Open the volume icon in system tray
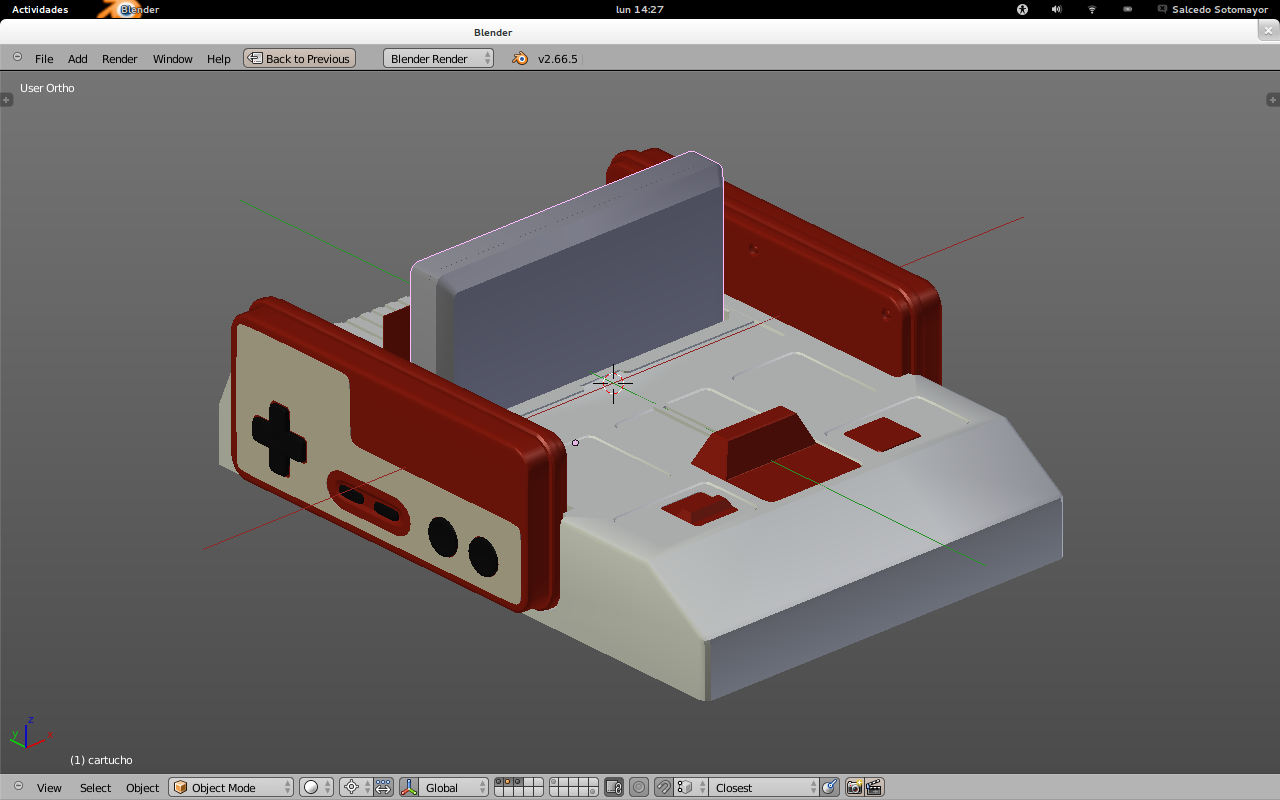Screen dimensions: 1280x800 [x=1057, y=9]
